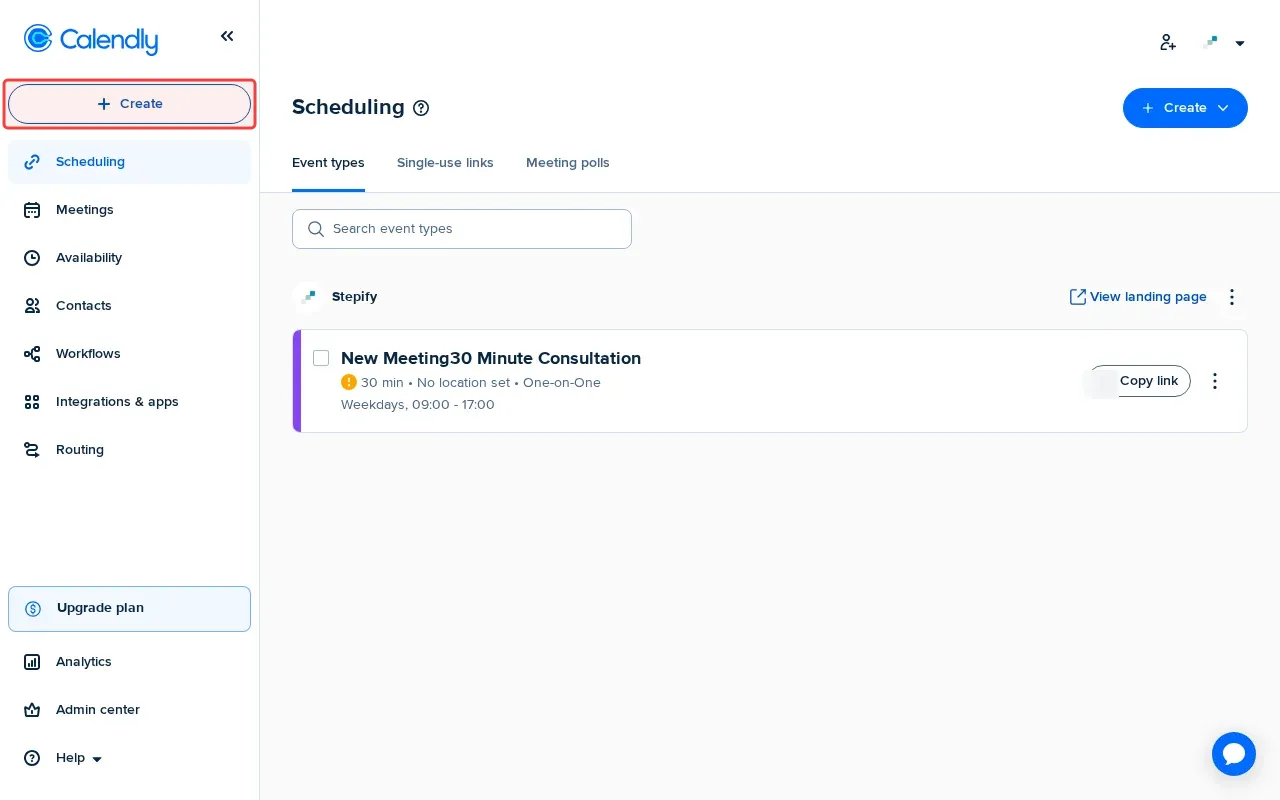Open the Create dropdown at top right

[x=1185, y=107]
